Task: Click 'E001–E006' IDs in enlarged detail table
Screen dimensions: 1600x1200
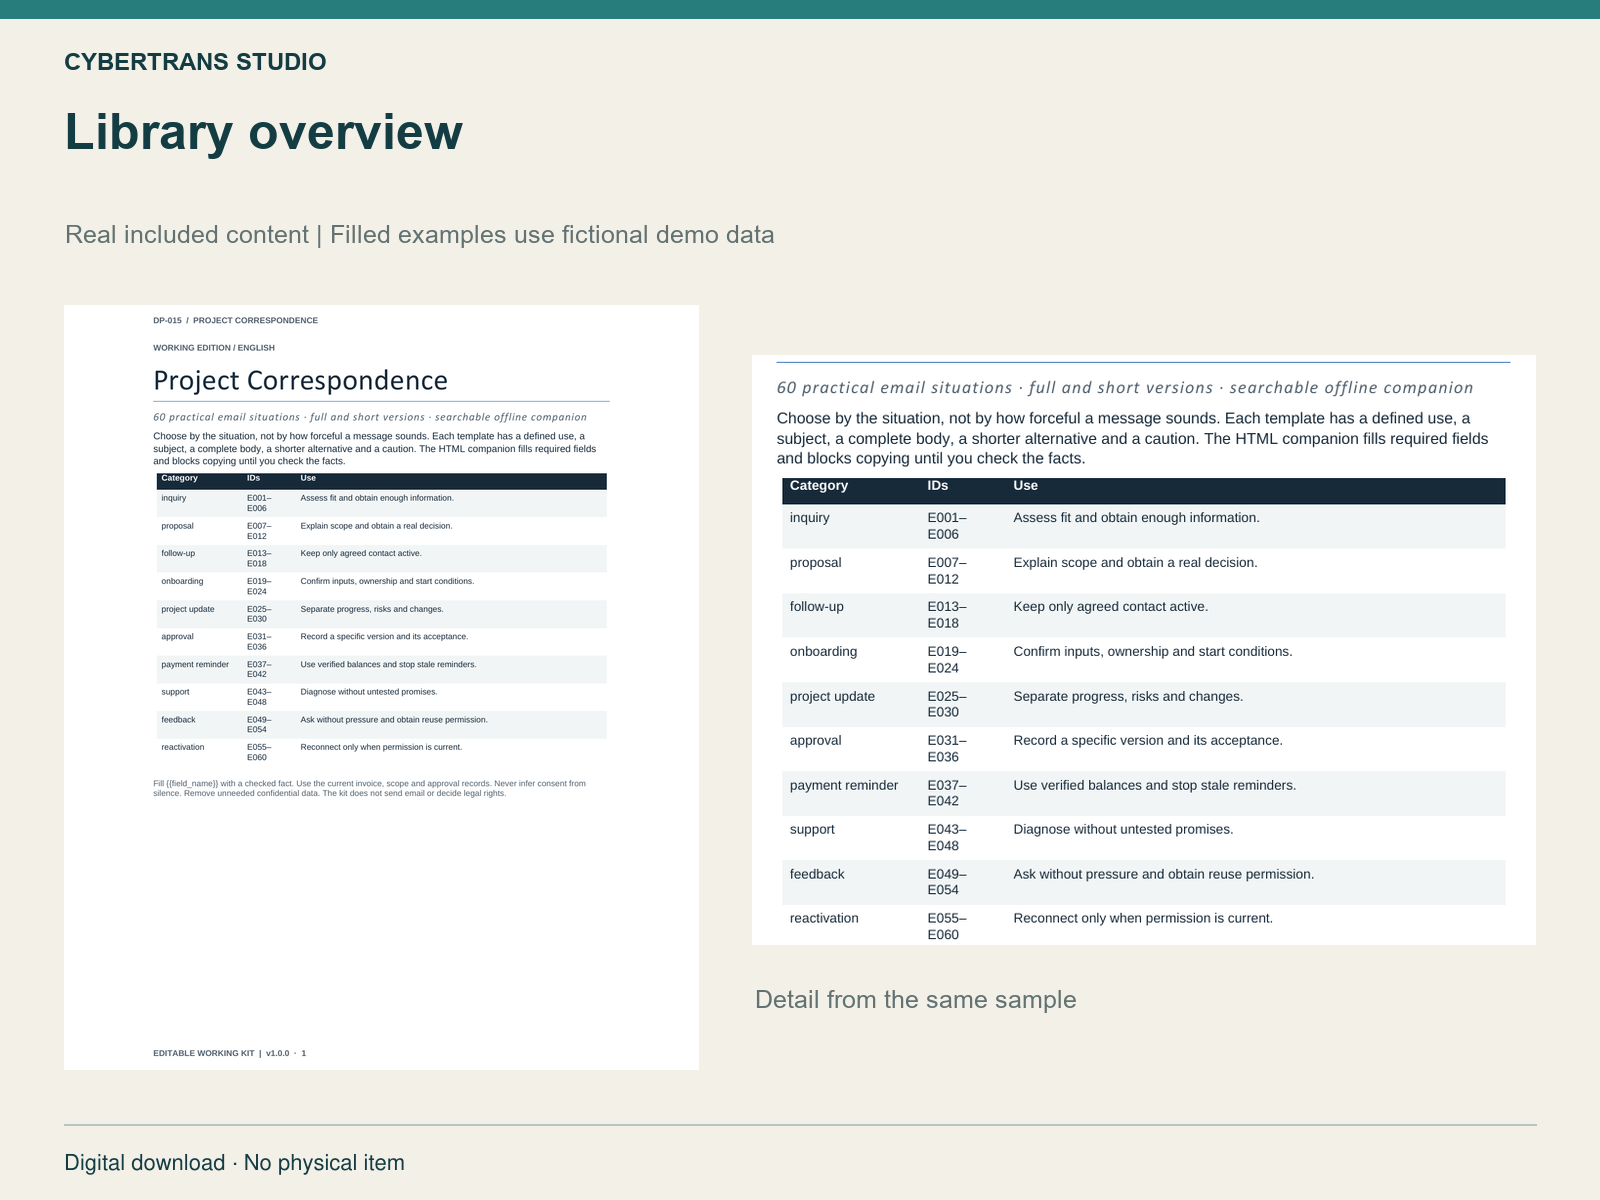Action: coord(947,526)
